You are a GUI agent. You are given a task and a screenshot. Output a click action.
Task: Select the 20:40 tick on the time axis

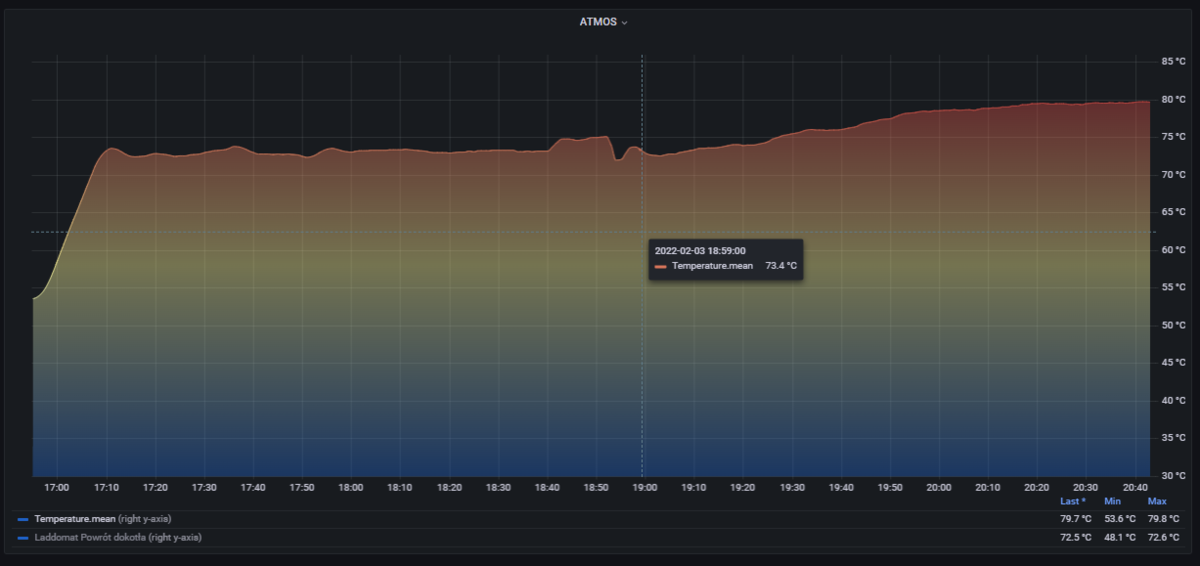[1134, 488]
